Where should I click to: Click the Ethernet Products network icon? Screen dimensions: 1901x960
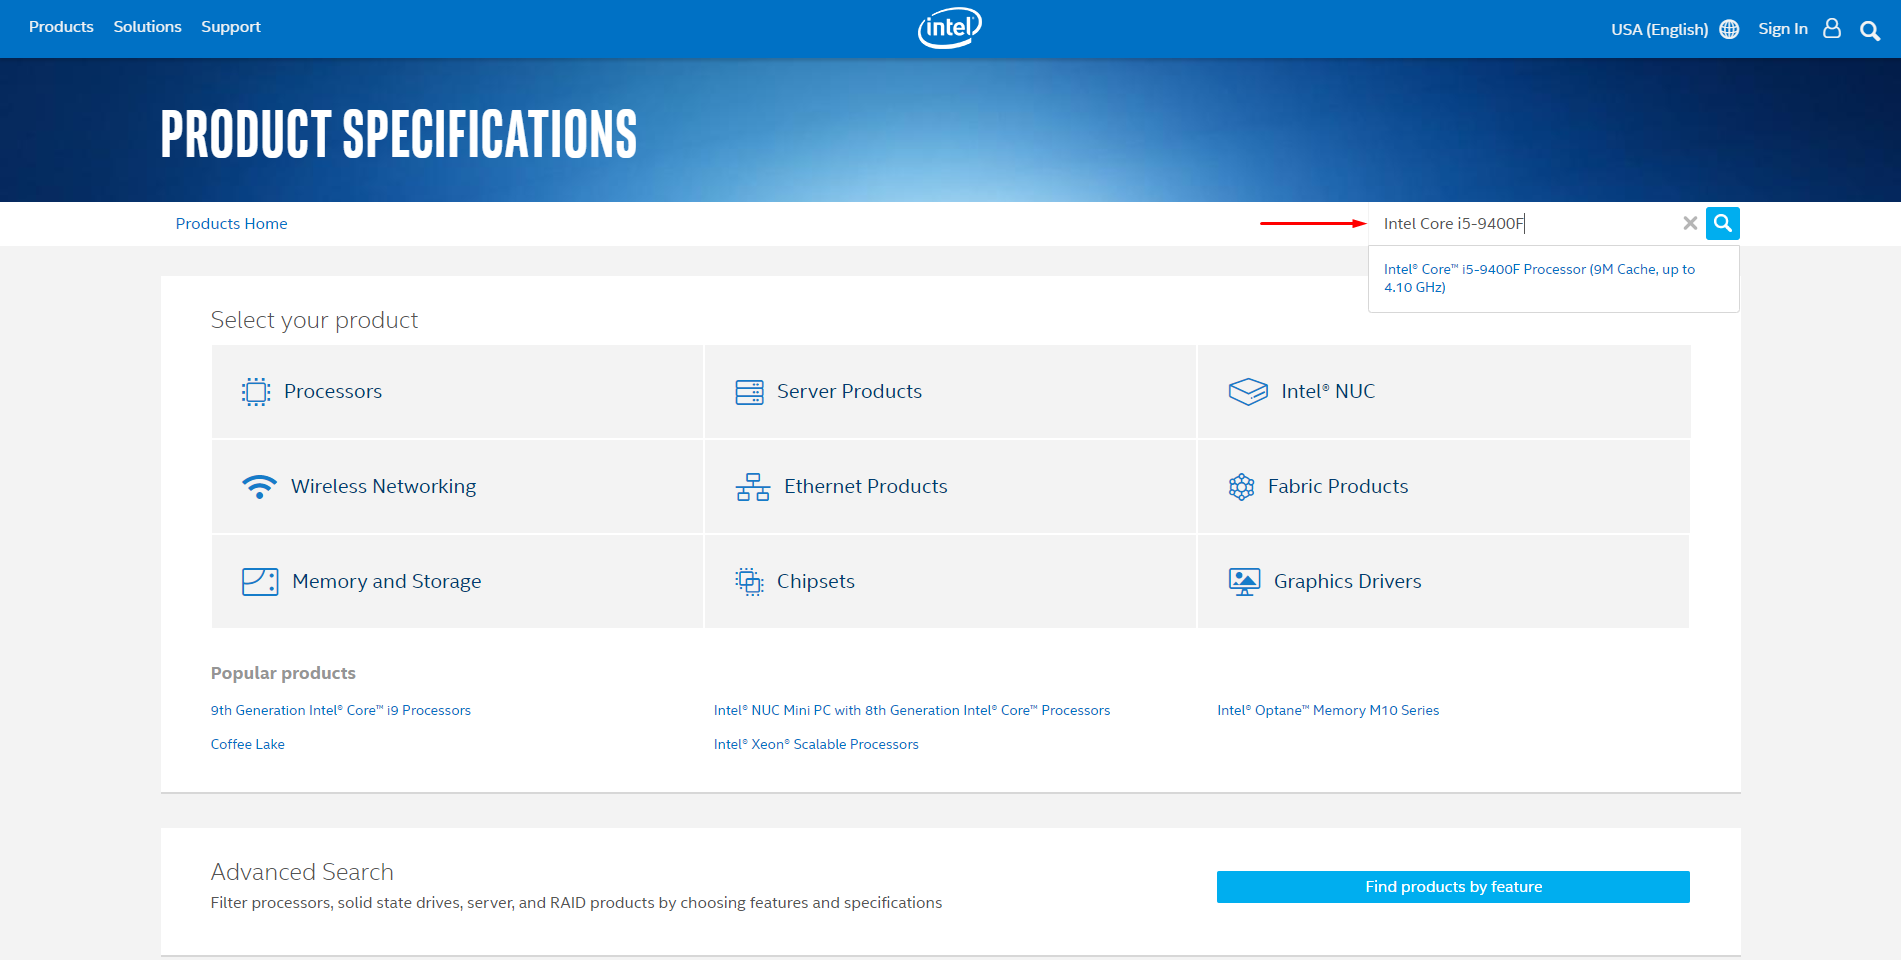point(753,487)
